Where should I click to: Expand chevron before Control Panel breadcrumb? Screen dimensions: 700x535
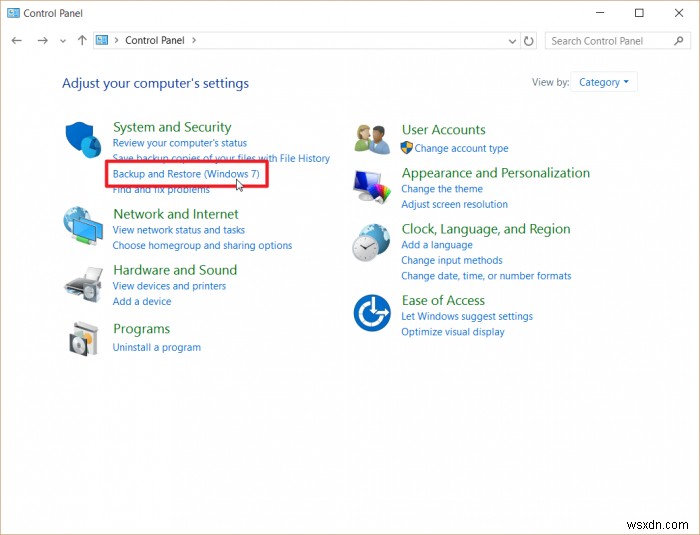116,40
